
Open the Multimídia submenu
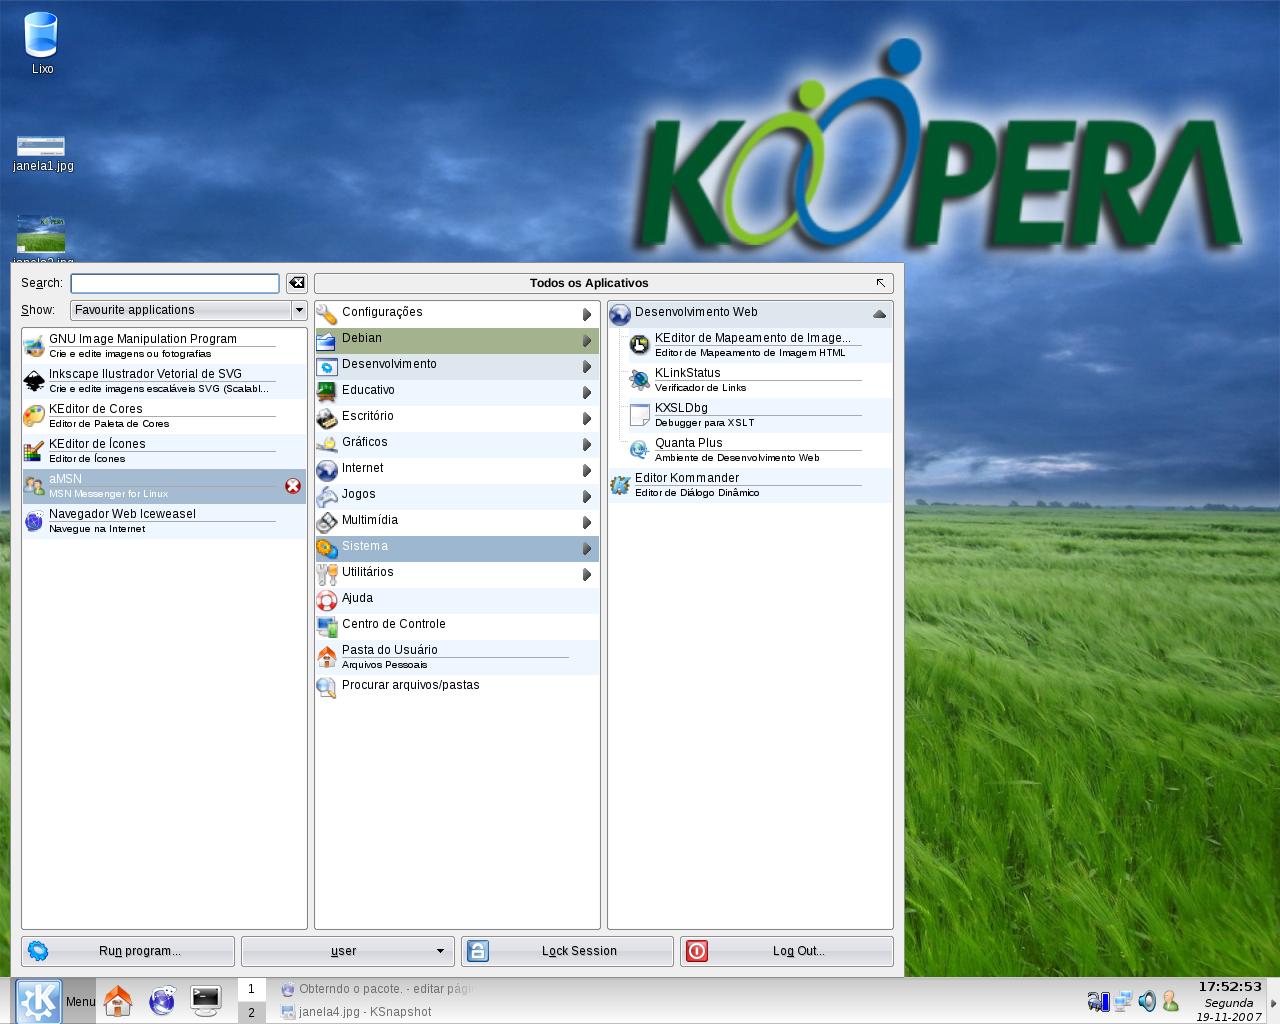pyautogui.click(x=457, y=521)
